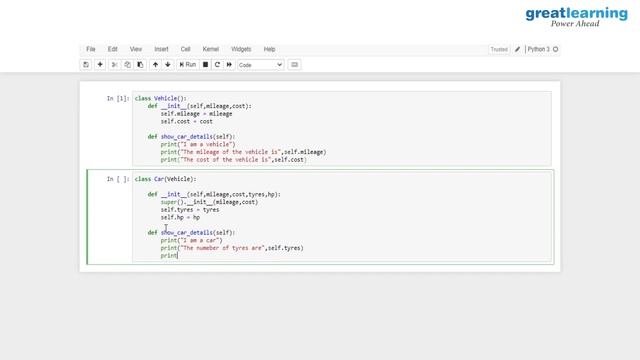Image resolution: width=640 pixels, height=360 pixels.
Task: Open the cell type Code dropdown
Action: pos(260,65)
